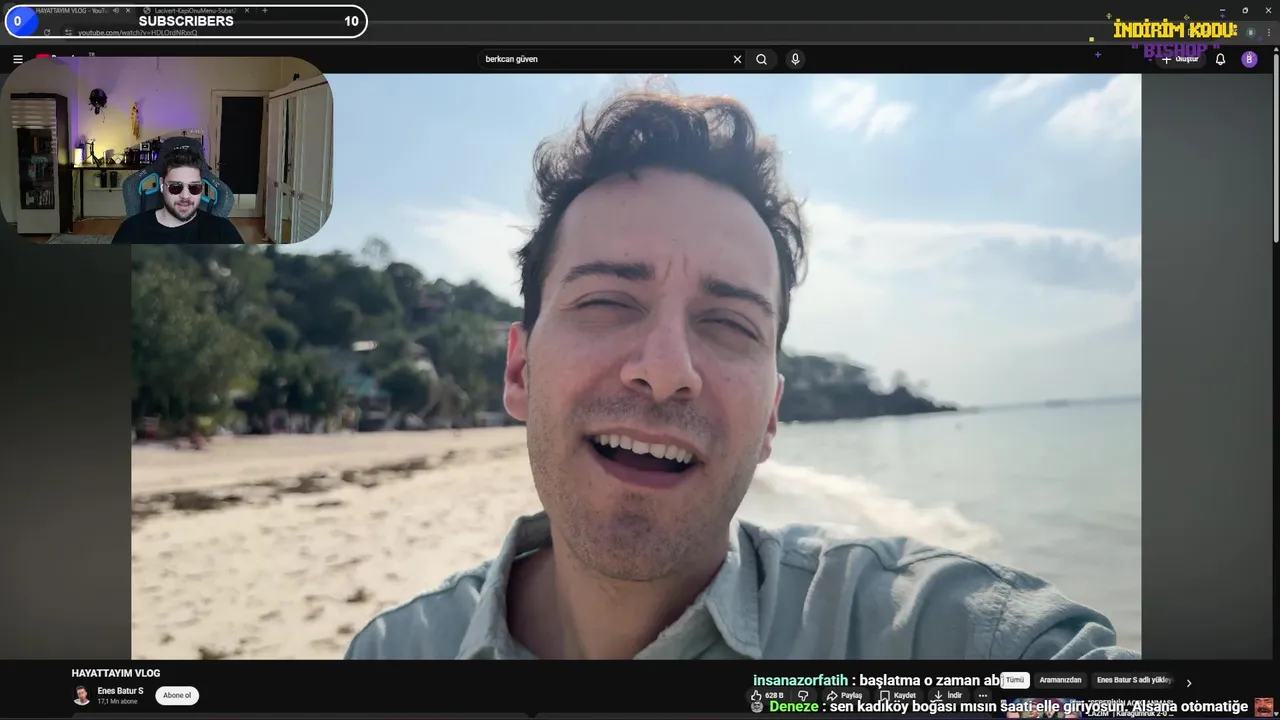Click the youtube.com address bar URL
The height and width of the screenshot is (720, 1280).
pos(138,33)
